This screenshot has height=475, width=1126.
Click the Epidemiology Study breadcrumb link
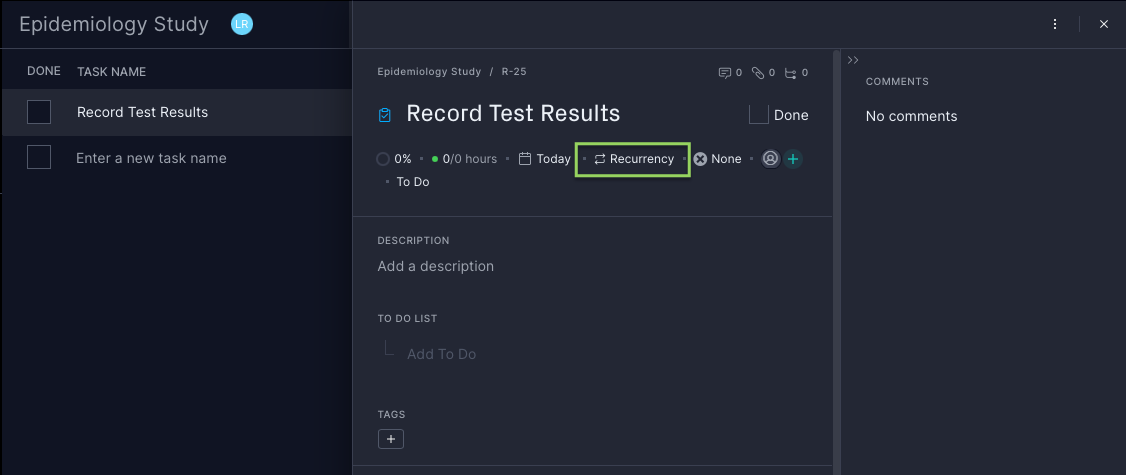(429, 72)
